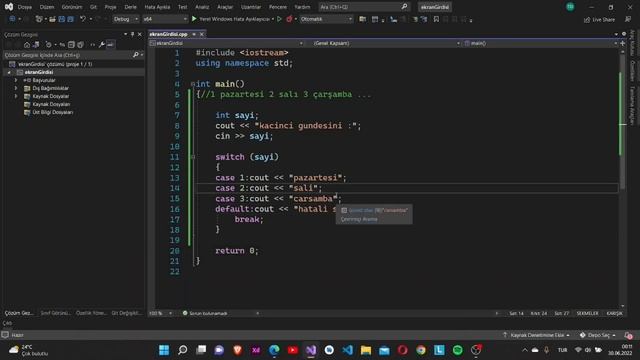Open Visual Studio Code from the taskbar
This screenshot has width=640, height=360.
(347, 350)
